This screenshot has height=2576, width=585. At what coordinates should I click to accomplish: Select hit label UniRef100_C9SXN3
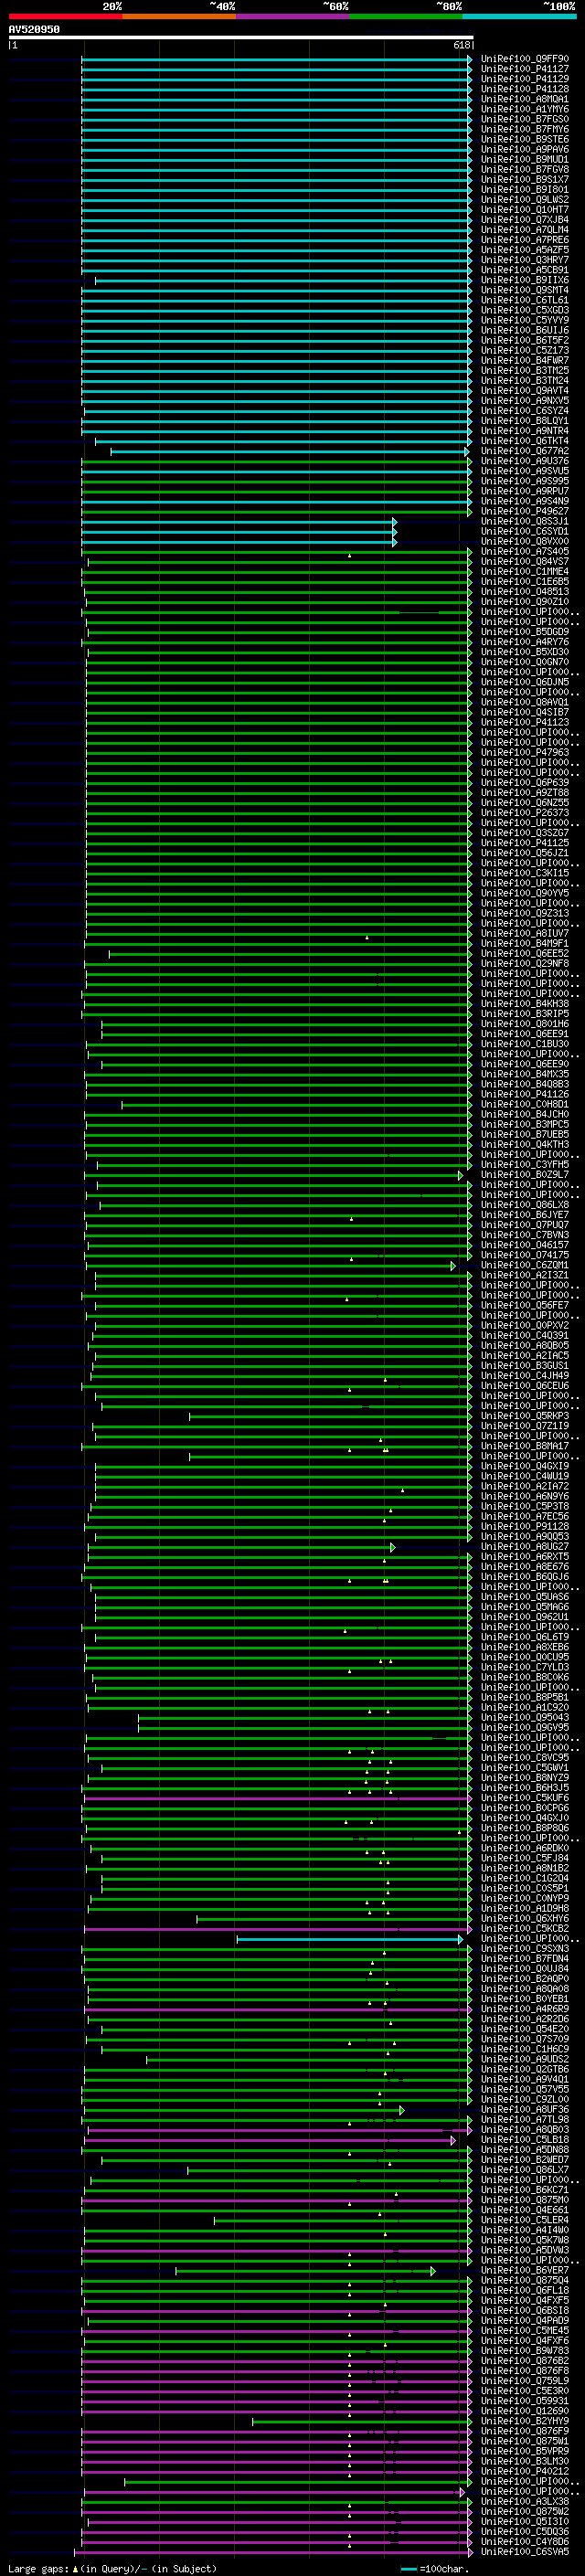pyautogui.click(x=525, y=1948)
